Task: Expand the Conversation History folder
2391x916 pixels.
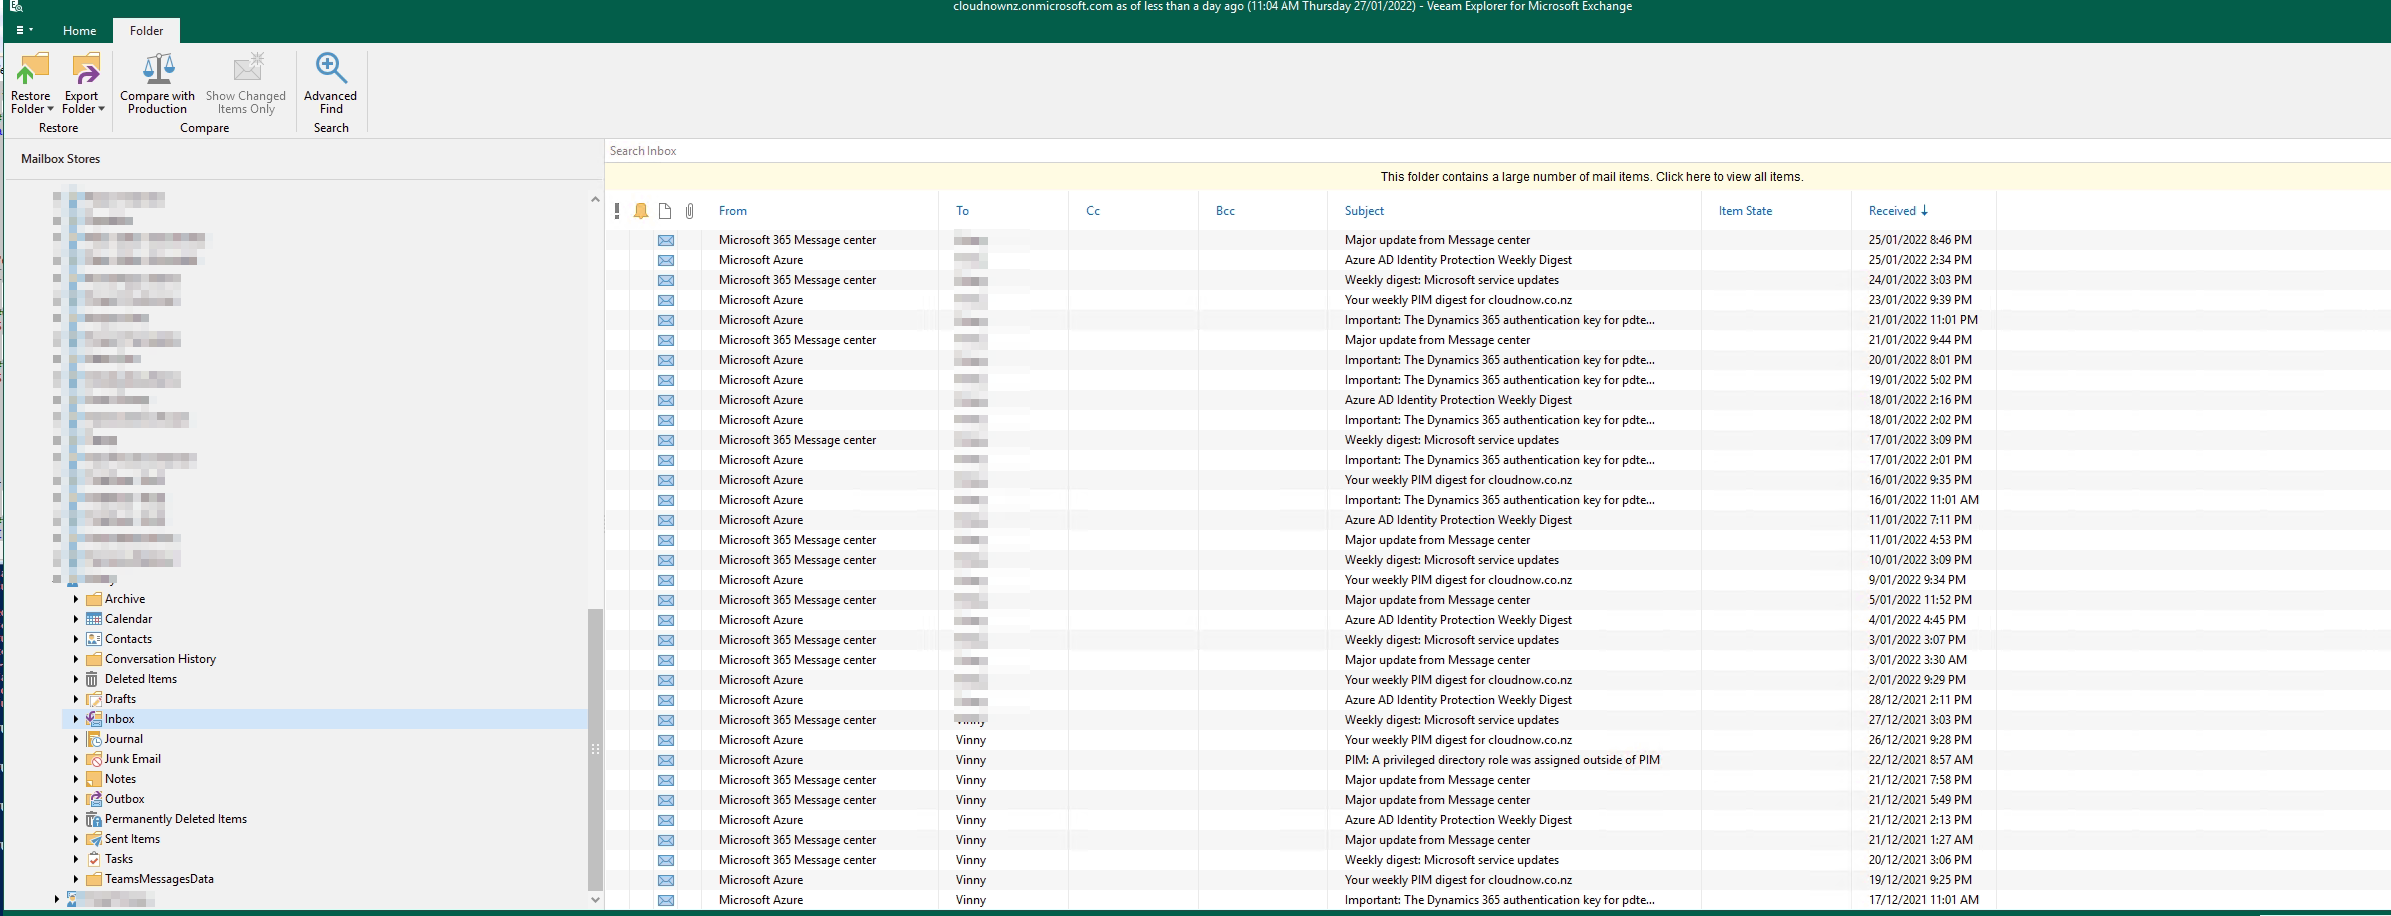Action: coord(76,659)
